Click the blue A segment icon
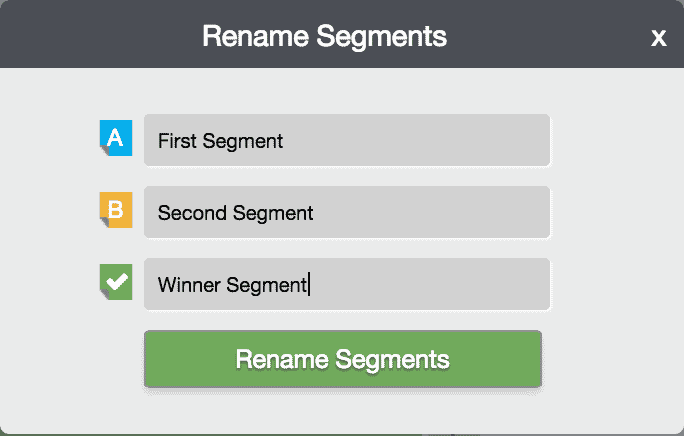The height and width of the screenshot is (436, 684). pyautogui.click(x=116, y=138)
